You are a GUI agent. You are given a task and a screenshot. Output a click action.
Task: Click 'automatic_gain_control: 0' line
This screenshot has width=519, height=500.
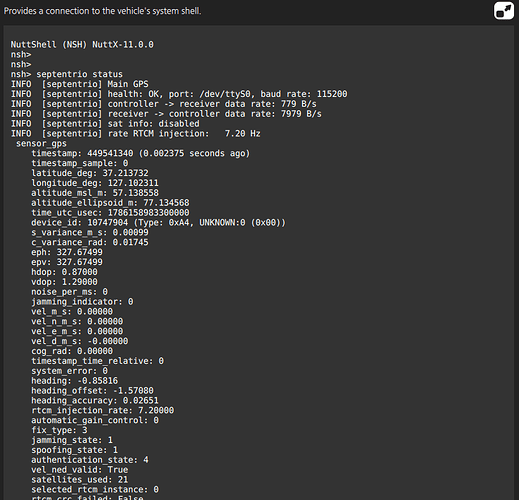coord(95,420)
